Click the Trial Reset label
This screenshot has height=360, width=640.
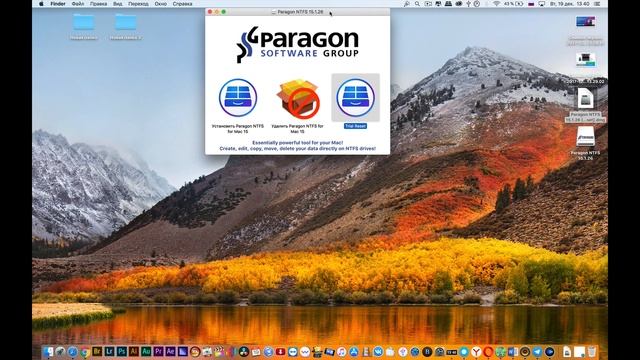[x=356, y=126]
